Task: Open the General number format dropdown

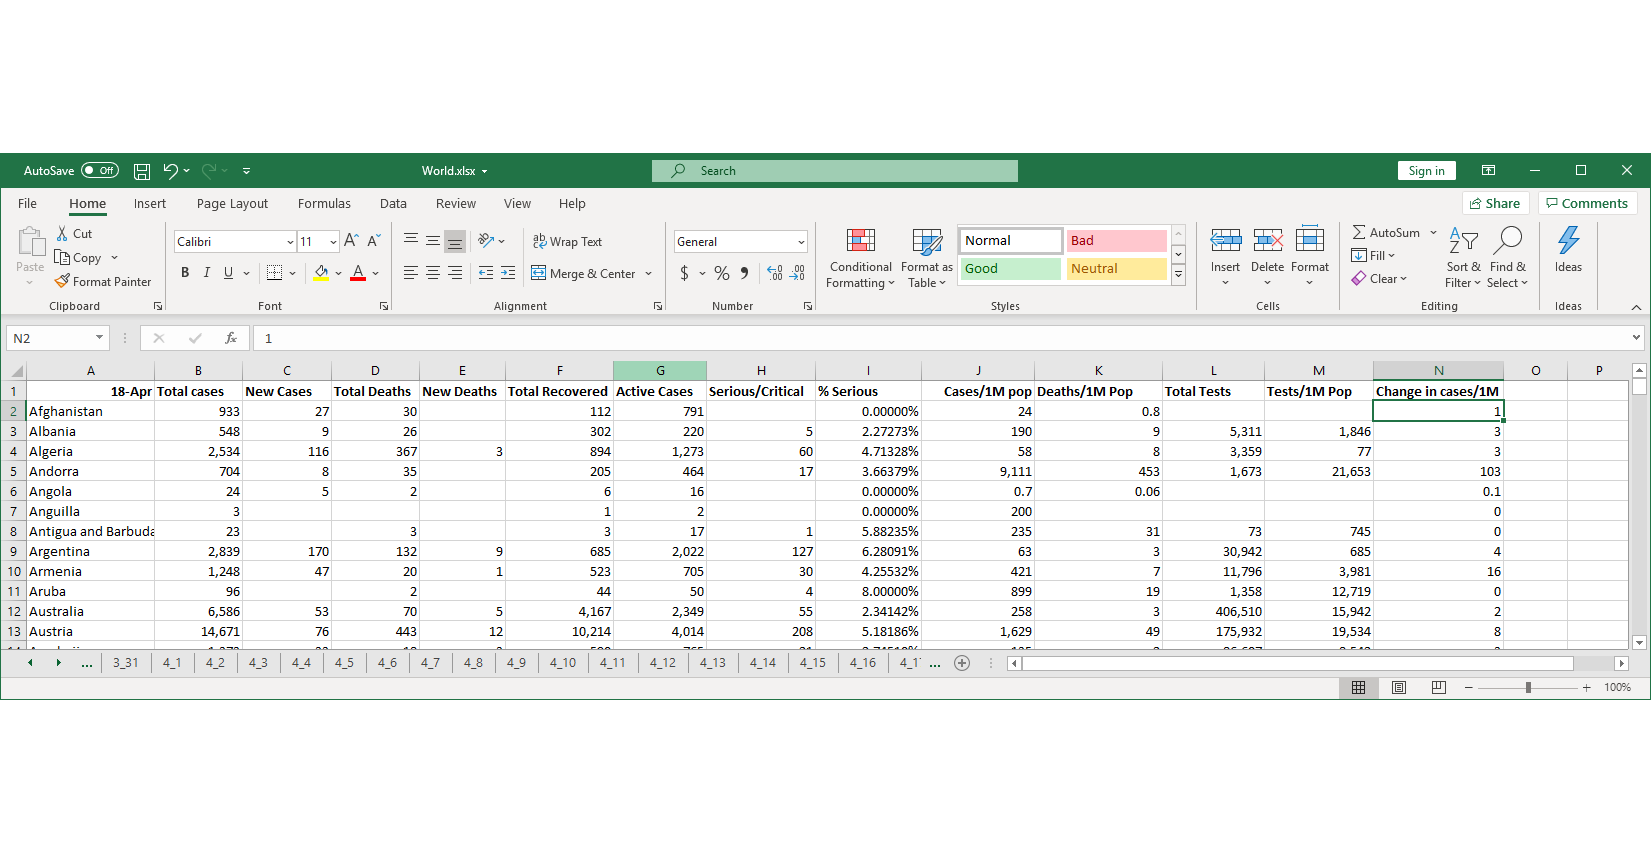Action: [x=801, y=242]
